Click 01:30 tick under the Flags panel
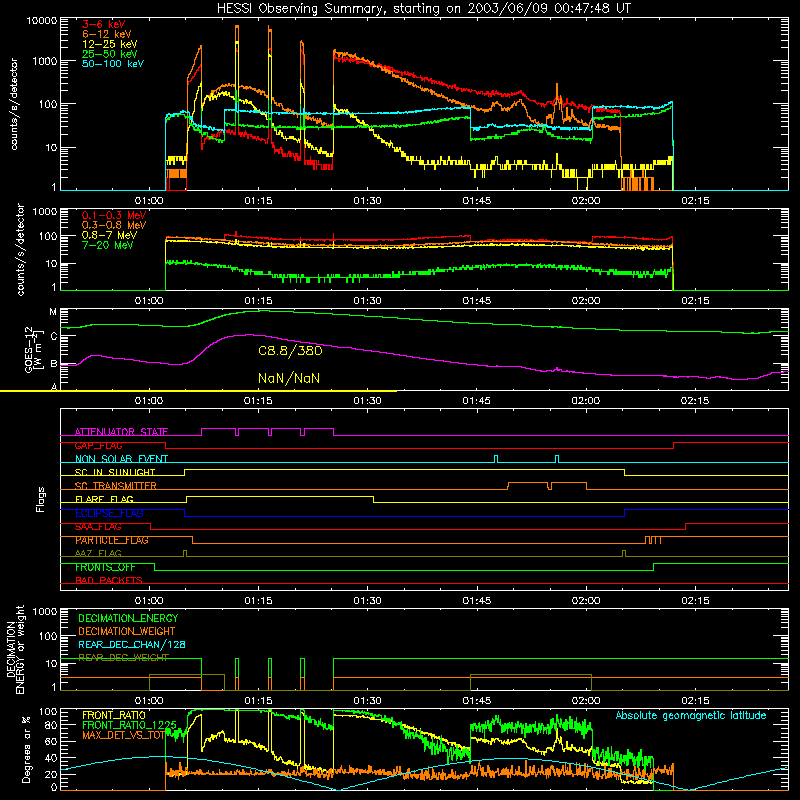The height and width of the screenshot is (800, 800). pos(367,601)
